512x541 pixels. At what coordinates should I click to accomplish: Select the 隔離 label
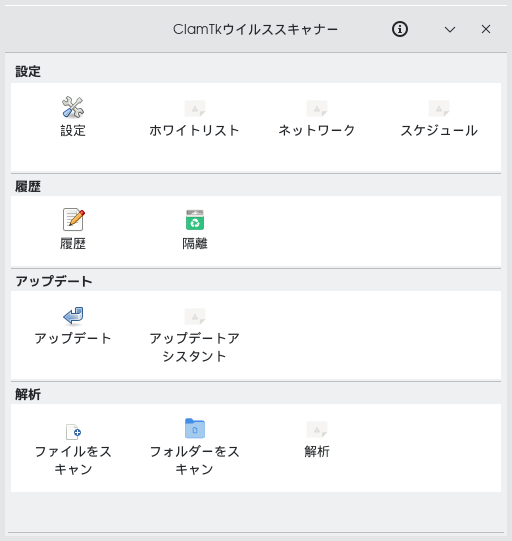195,244
